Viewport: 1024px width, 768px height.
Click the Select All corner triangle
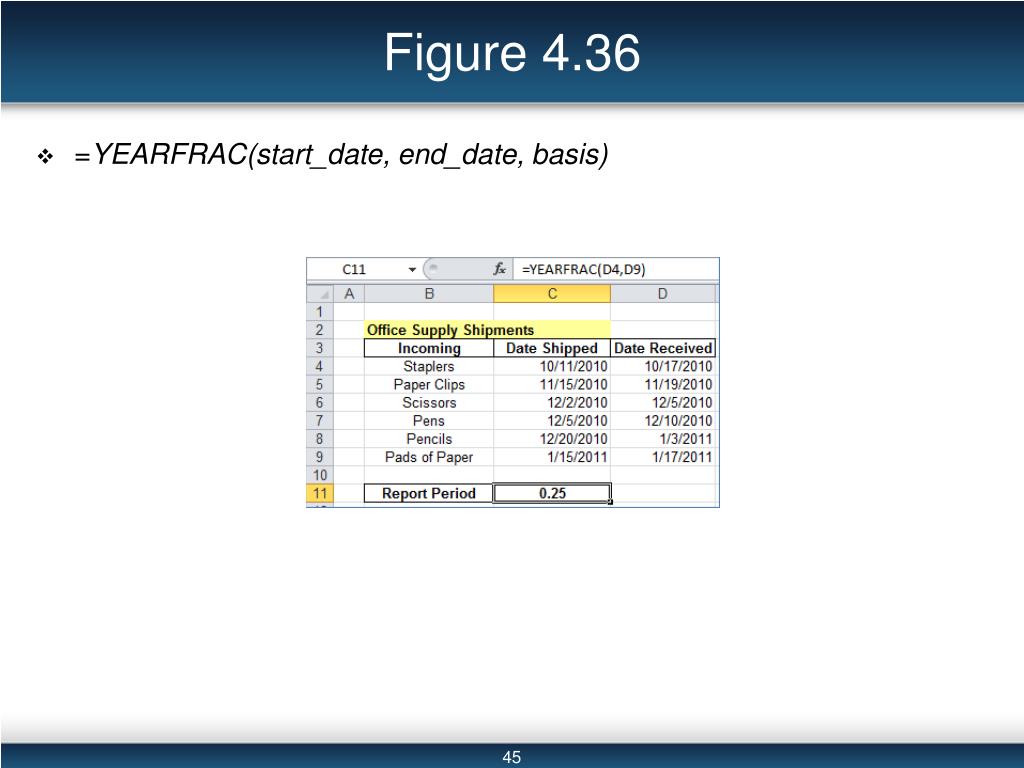tap(321, 294)
